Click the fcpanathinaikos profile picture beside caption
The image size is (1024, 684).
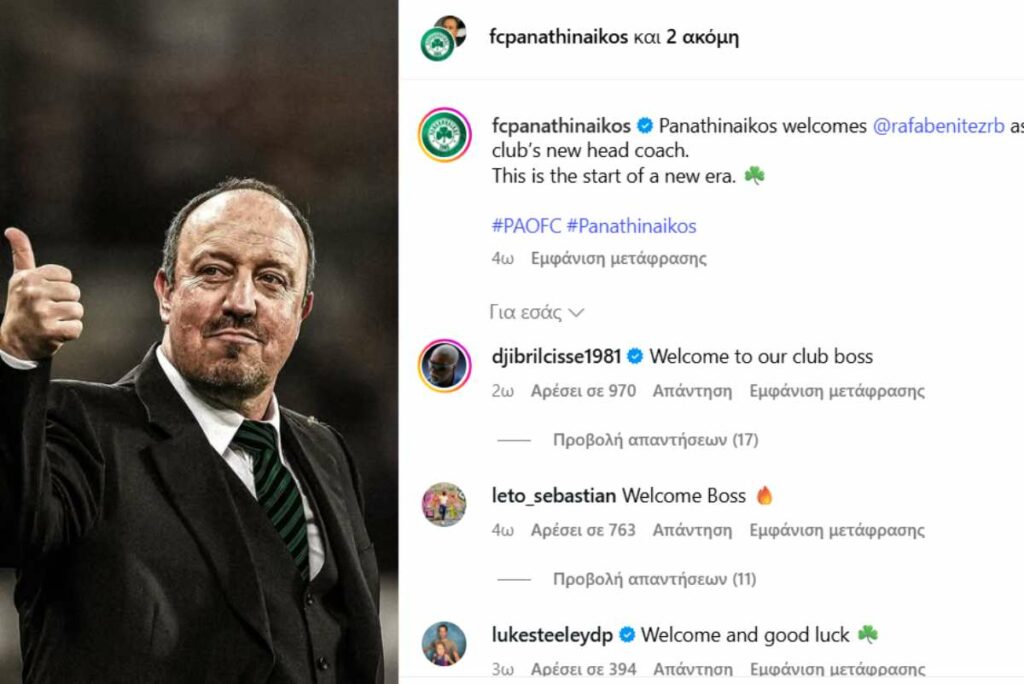click(x=444, y=135)
